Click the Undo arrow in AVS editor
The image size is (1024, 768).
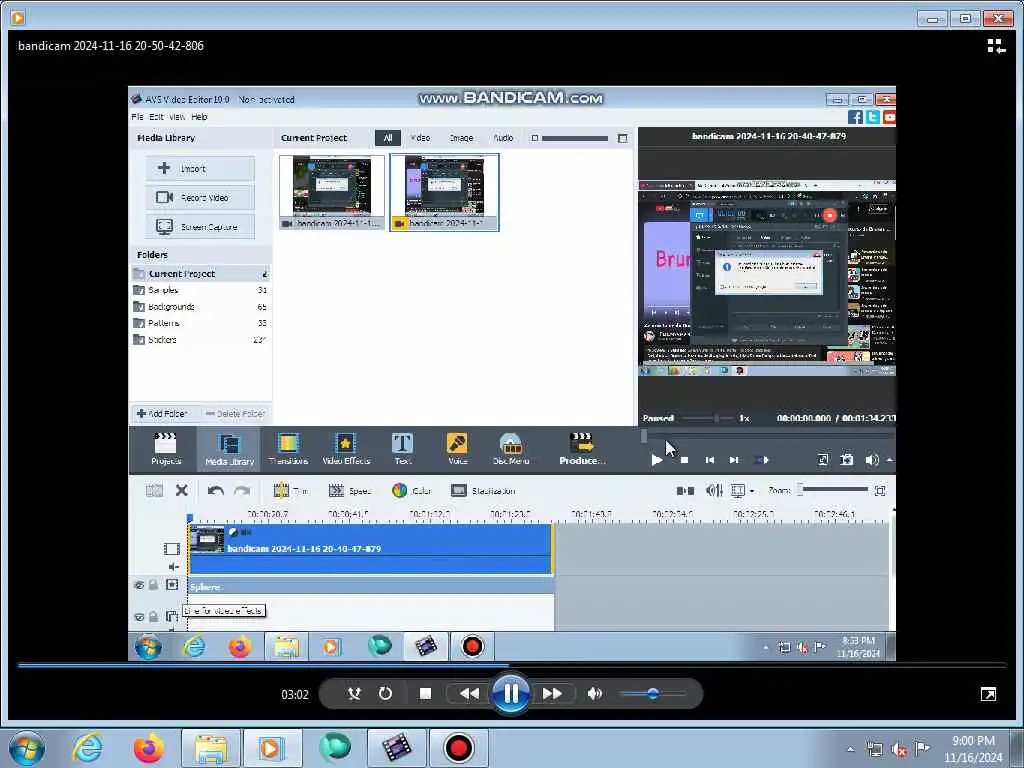point(216,490)
